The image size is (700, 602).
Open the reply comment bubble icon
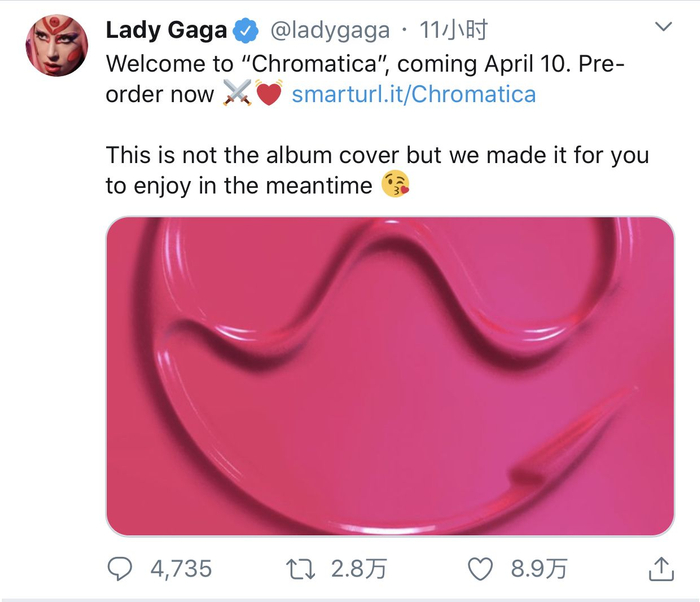tap(120, 569)
